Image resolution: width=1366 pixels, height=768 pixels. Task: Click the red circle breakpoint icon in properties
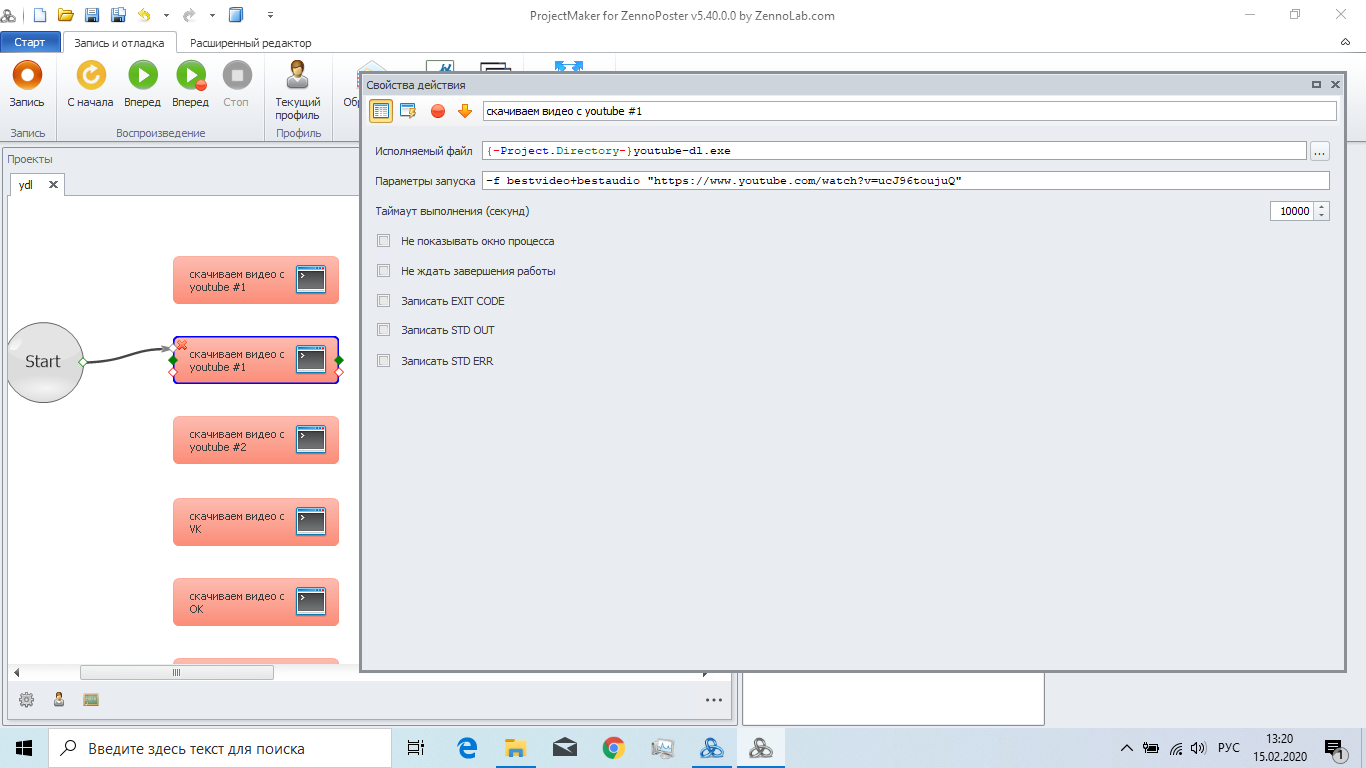point(437,110)
